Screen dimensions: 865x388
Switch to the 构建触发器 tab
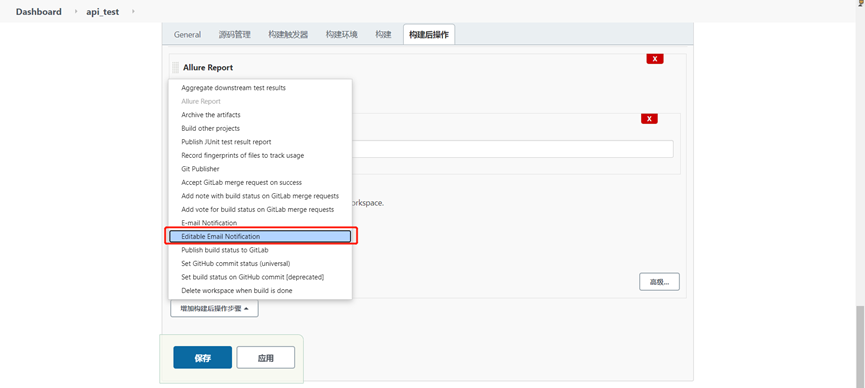(288, 34)
